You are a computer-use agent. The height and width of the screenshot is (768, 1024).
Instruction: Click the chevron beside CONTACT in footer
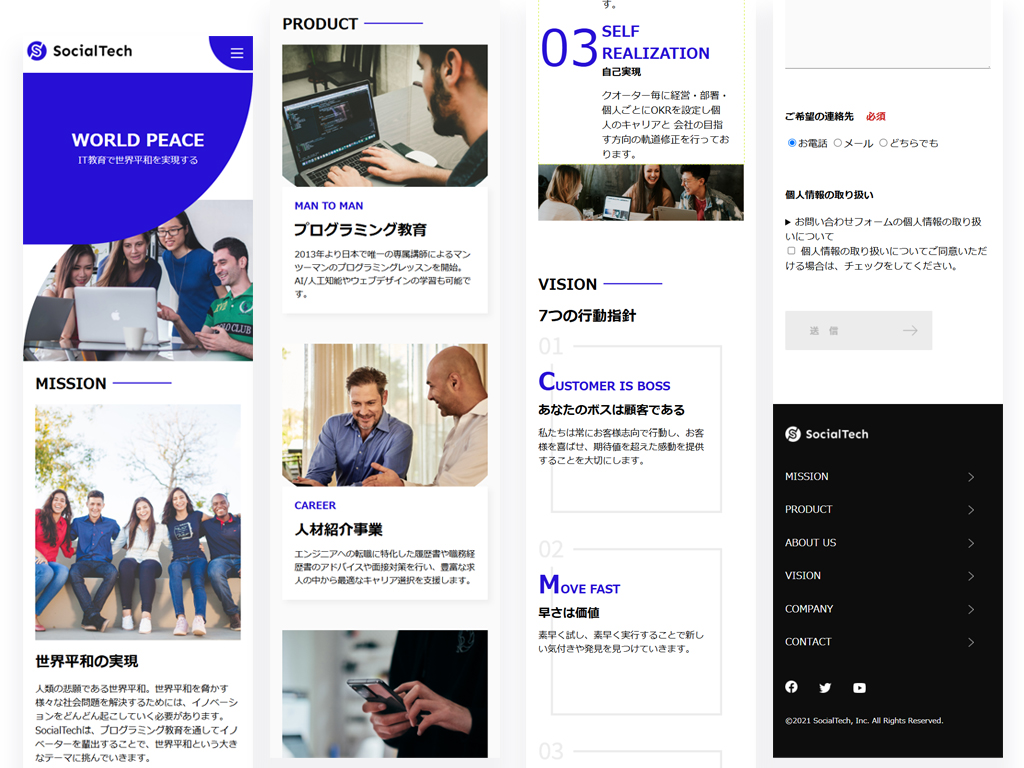[970, 642]
